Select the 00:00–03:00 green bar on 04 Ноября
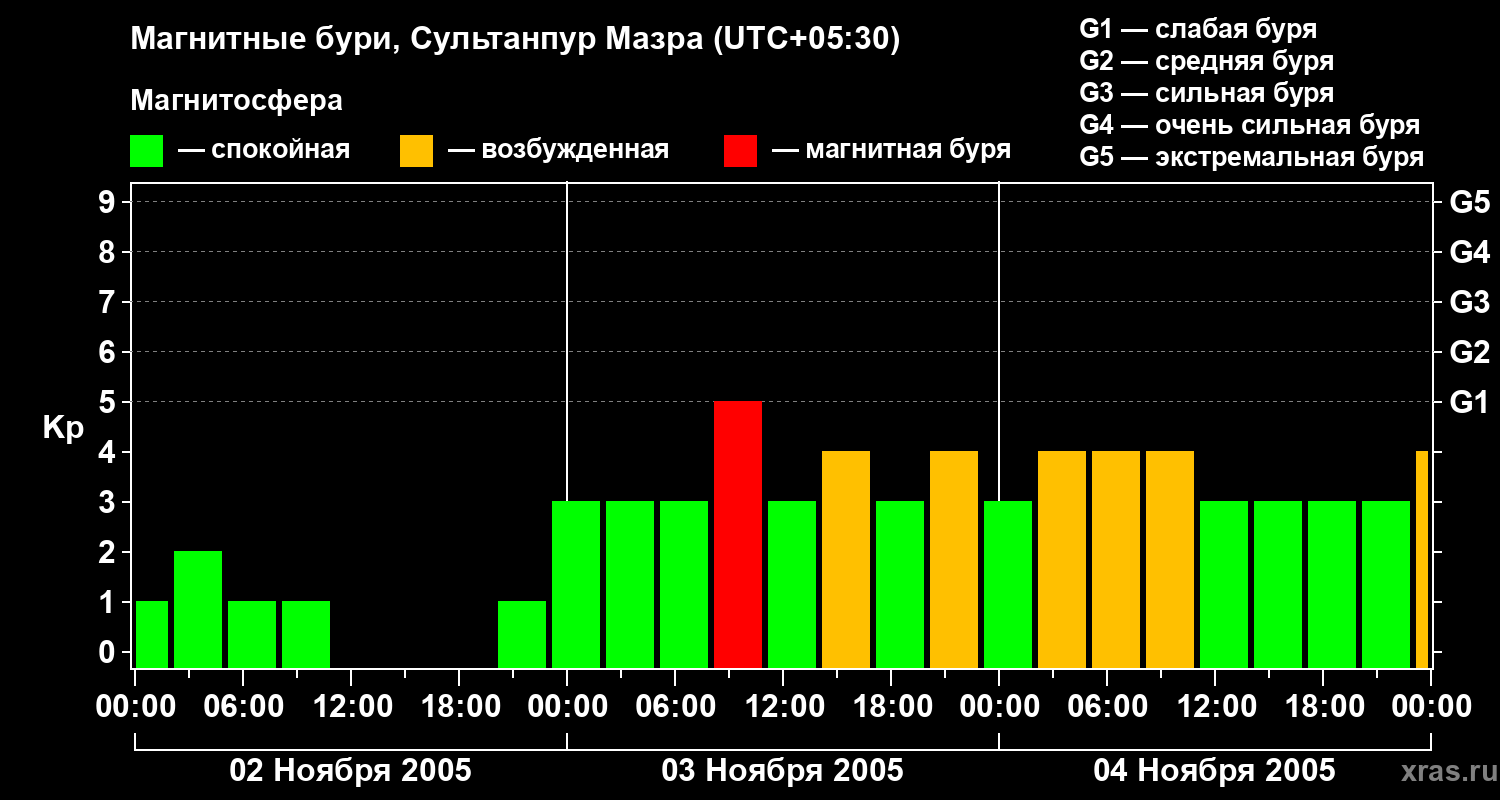Image resolution: width=1500 pixels, height=800 pixels. (1008, 585)
